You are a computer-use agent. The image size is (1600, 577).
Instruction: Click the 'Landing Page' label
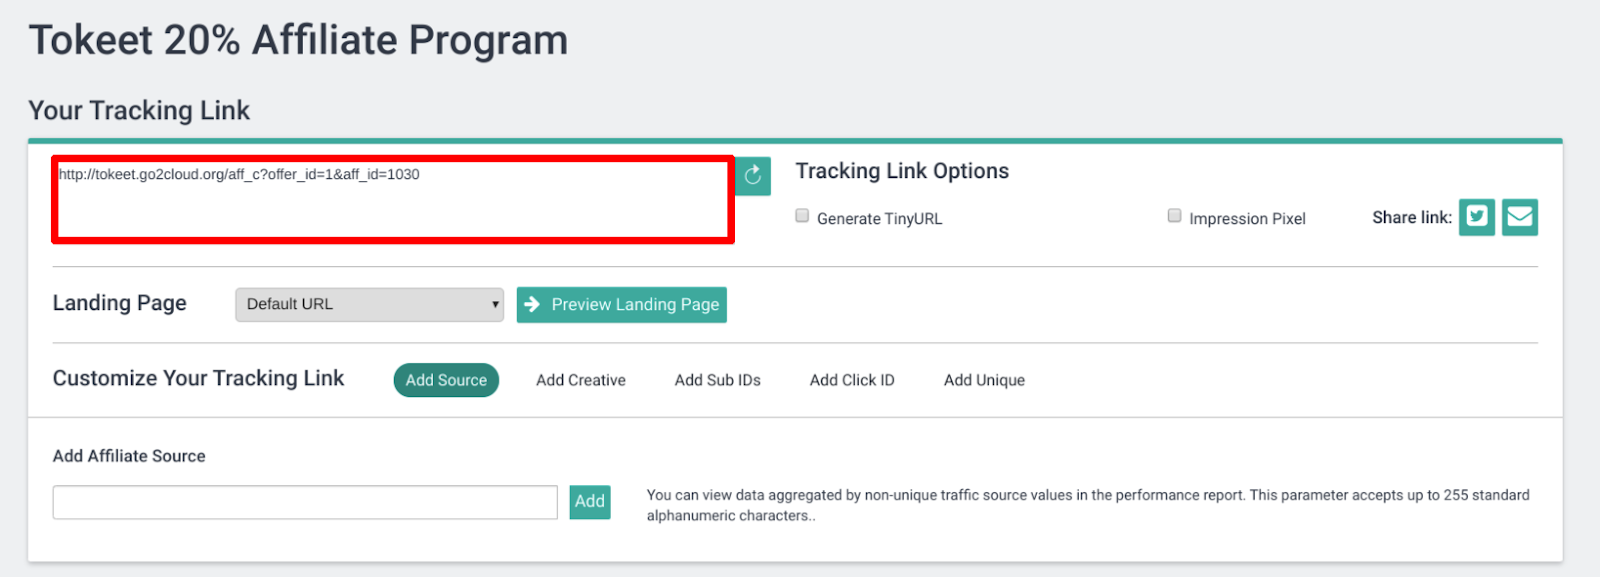pyautogui.click(x=119, y=303)
